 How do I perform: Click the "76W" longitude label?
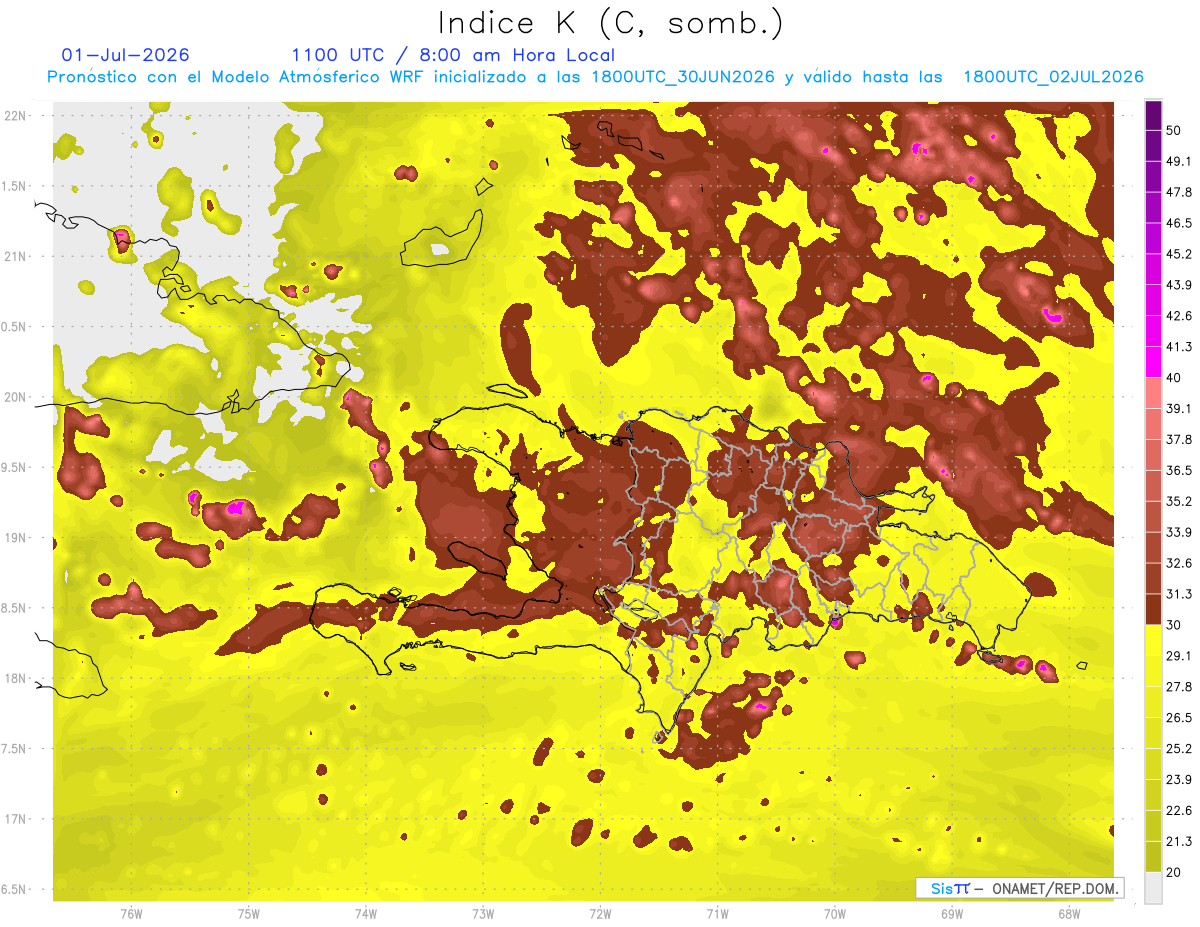pos(131,914)
